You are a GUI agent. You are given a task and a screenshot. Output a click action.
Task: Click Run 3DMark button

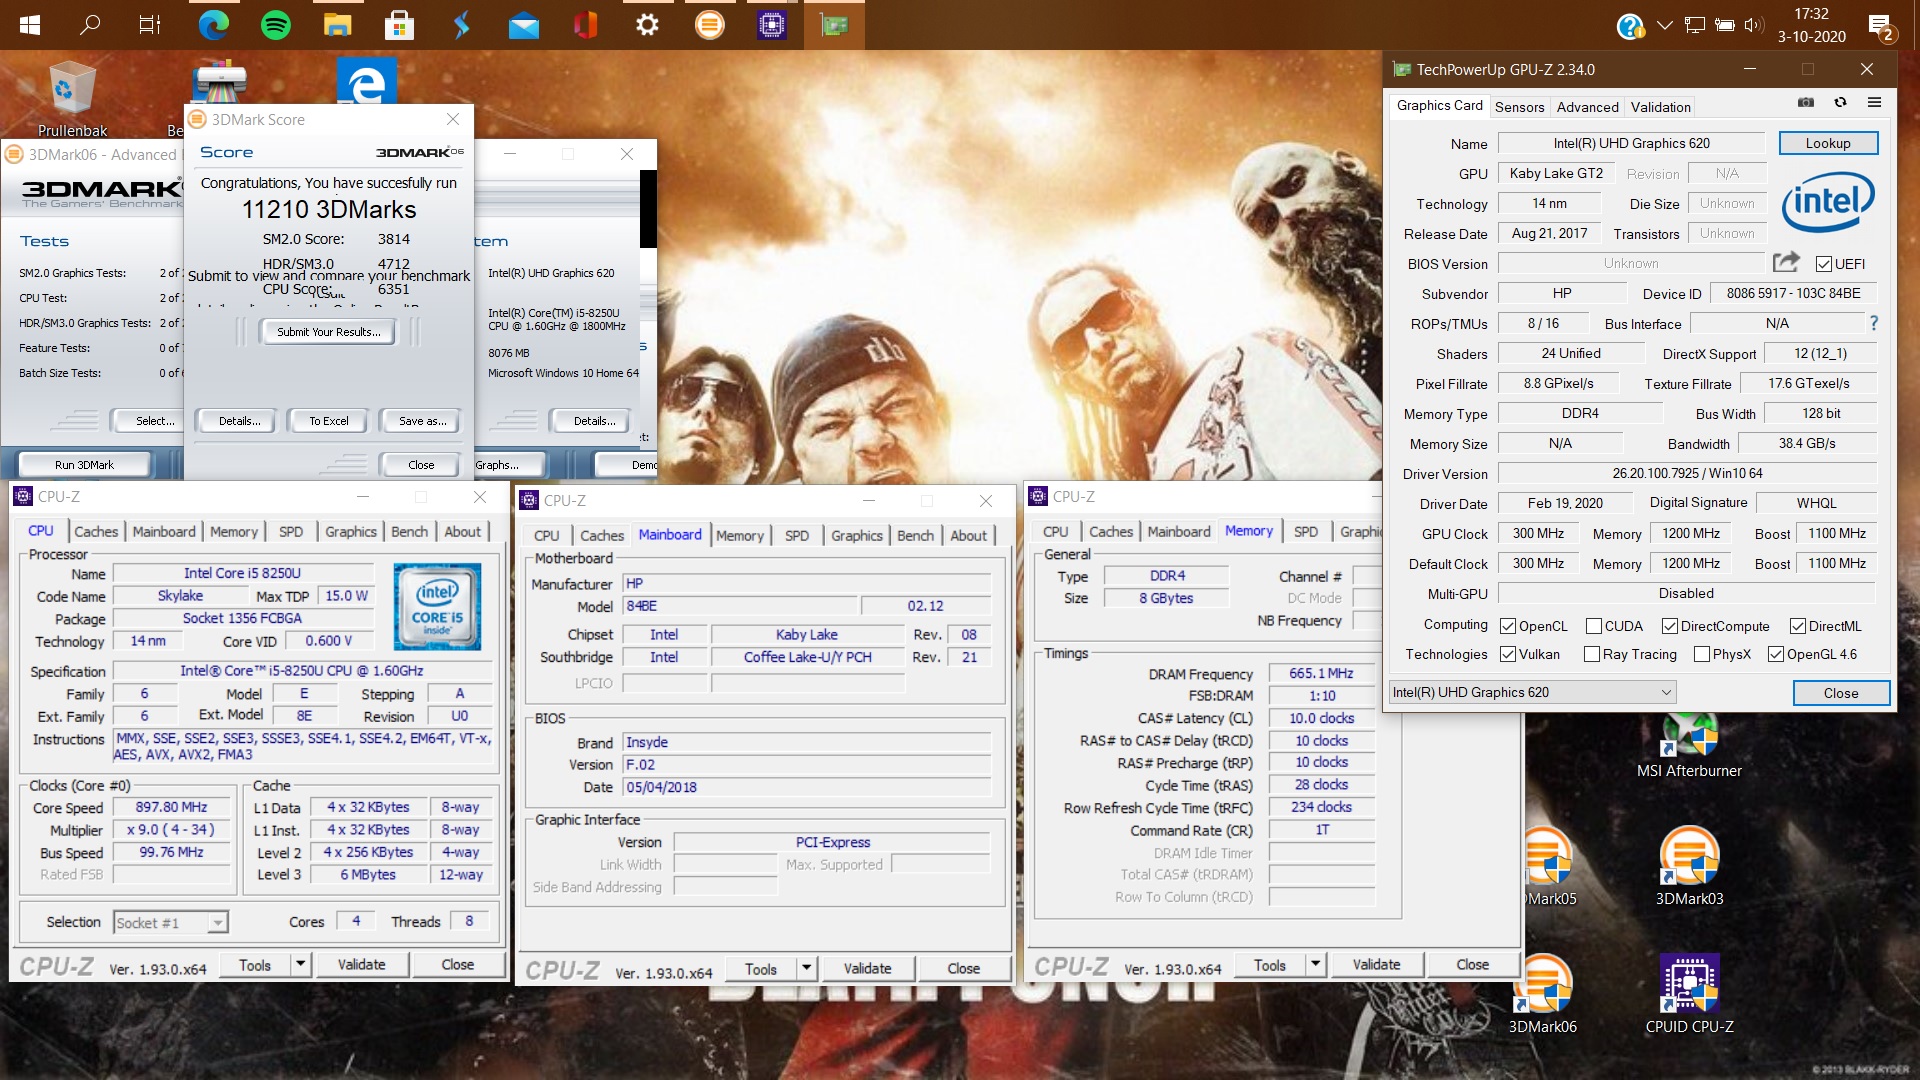(84, 465)
